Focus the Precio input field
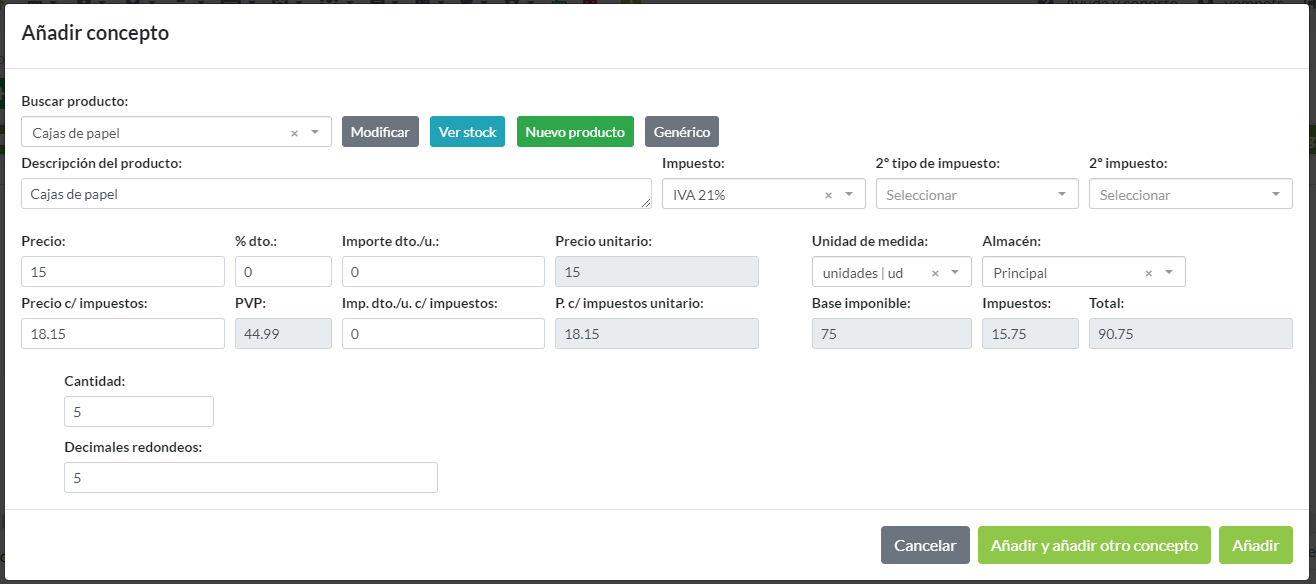Screen dimensions: 1316x584 click(x=122, y=272)
